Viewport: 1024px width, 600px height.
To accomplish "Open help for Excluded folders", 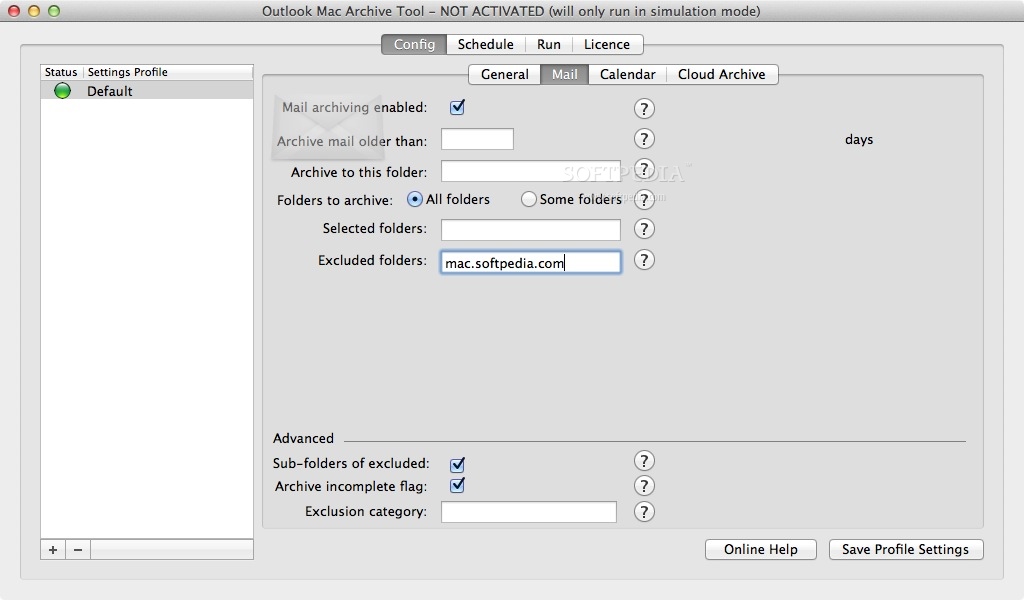I will tap(644, 260).
